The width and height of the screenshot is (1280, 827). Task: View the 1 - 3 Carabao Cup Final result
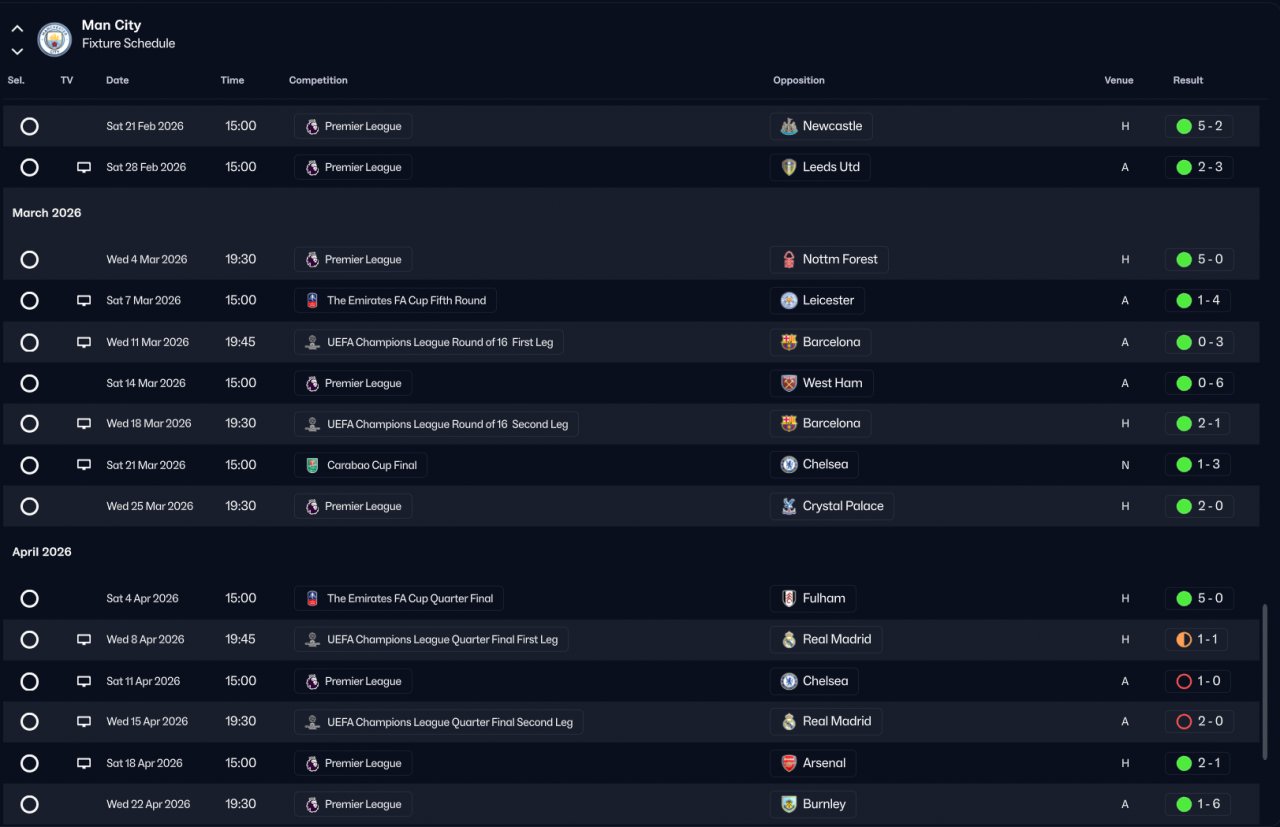1199,465
